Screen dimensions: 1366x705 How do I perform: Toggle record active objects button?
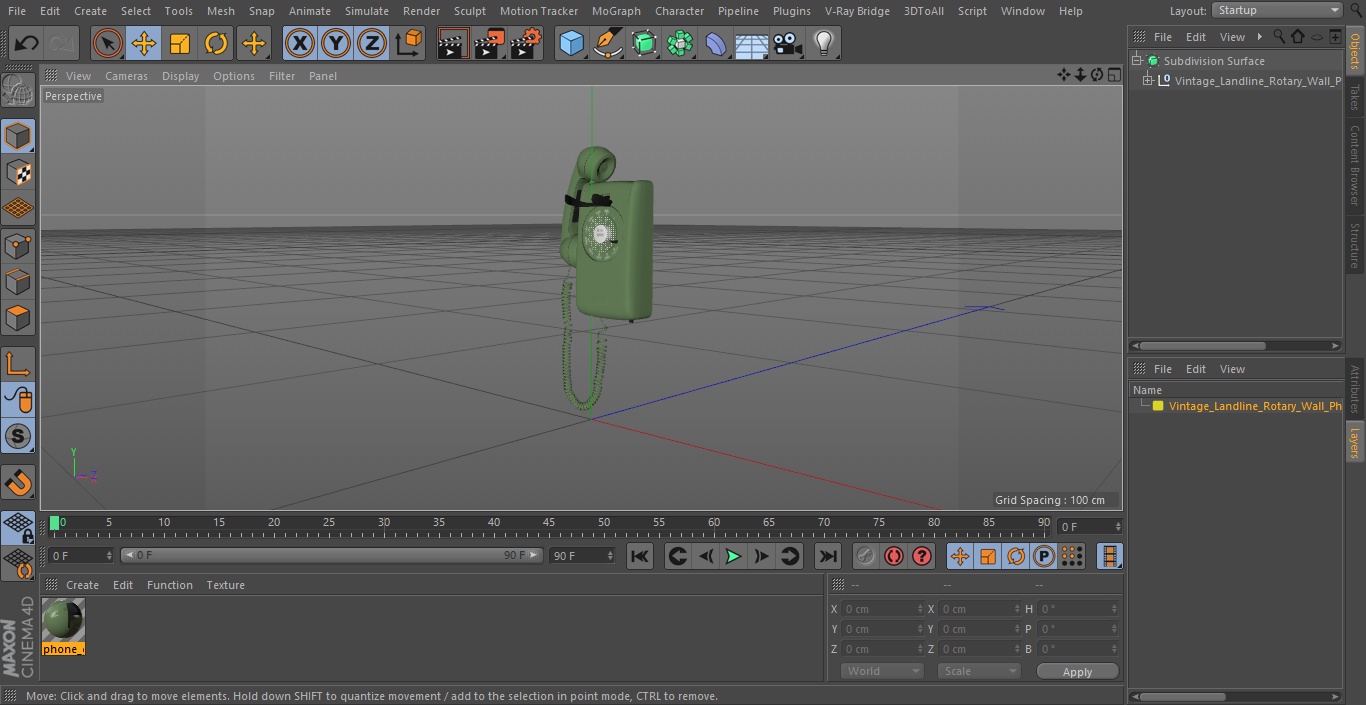click(x=866, y=556)
